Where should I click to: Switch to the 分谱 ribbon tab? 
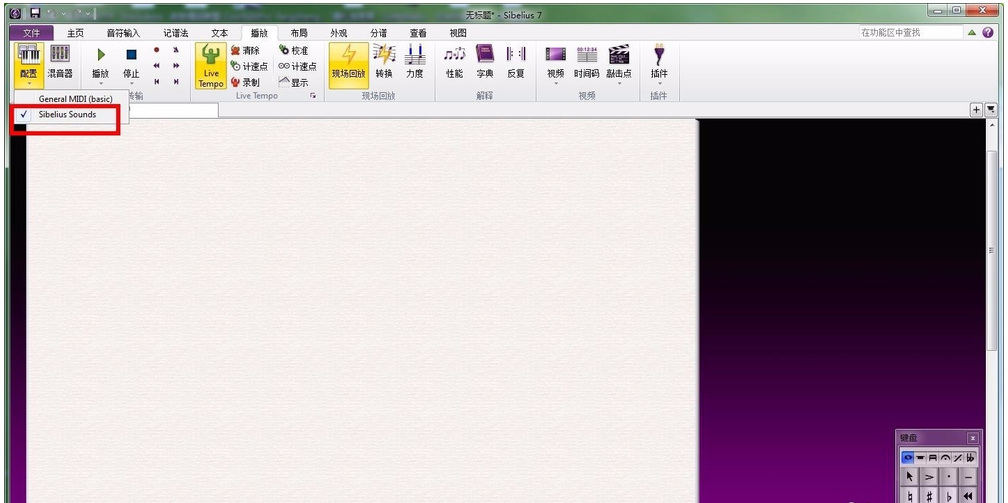(x=379, y=33)
